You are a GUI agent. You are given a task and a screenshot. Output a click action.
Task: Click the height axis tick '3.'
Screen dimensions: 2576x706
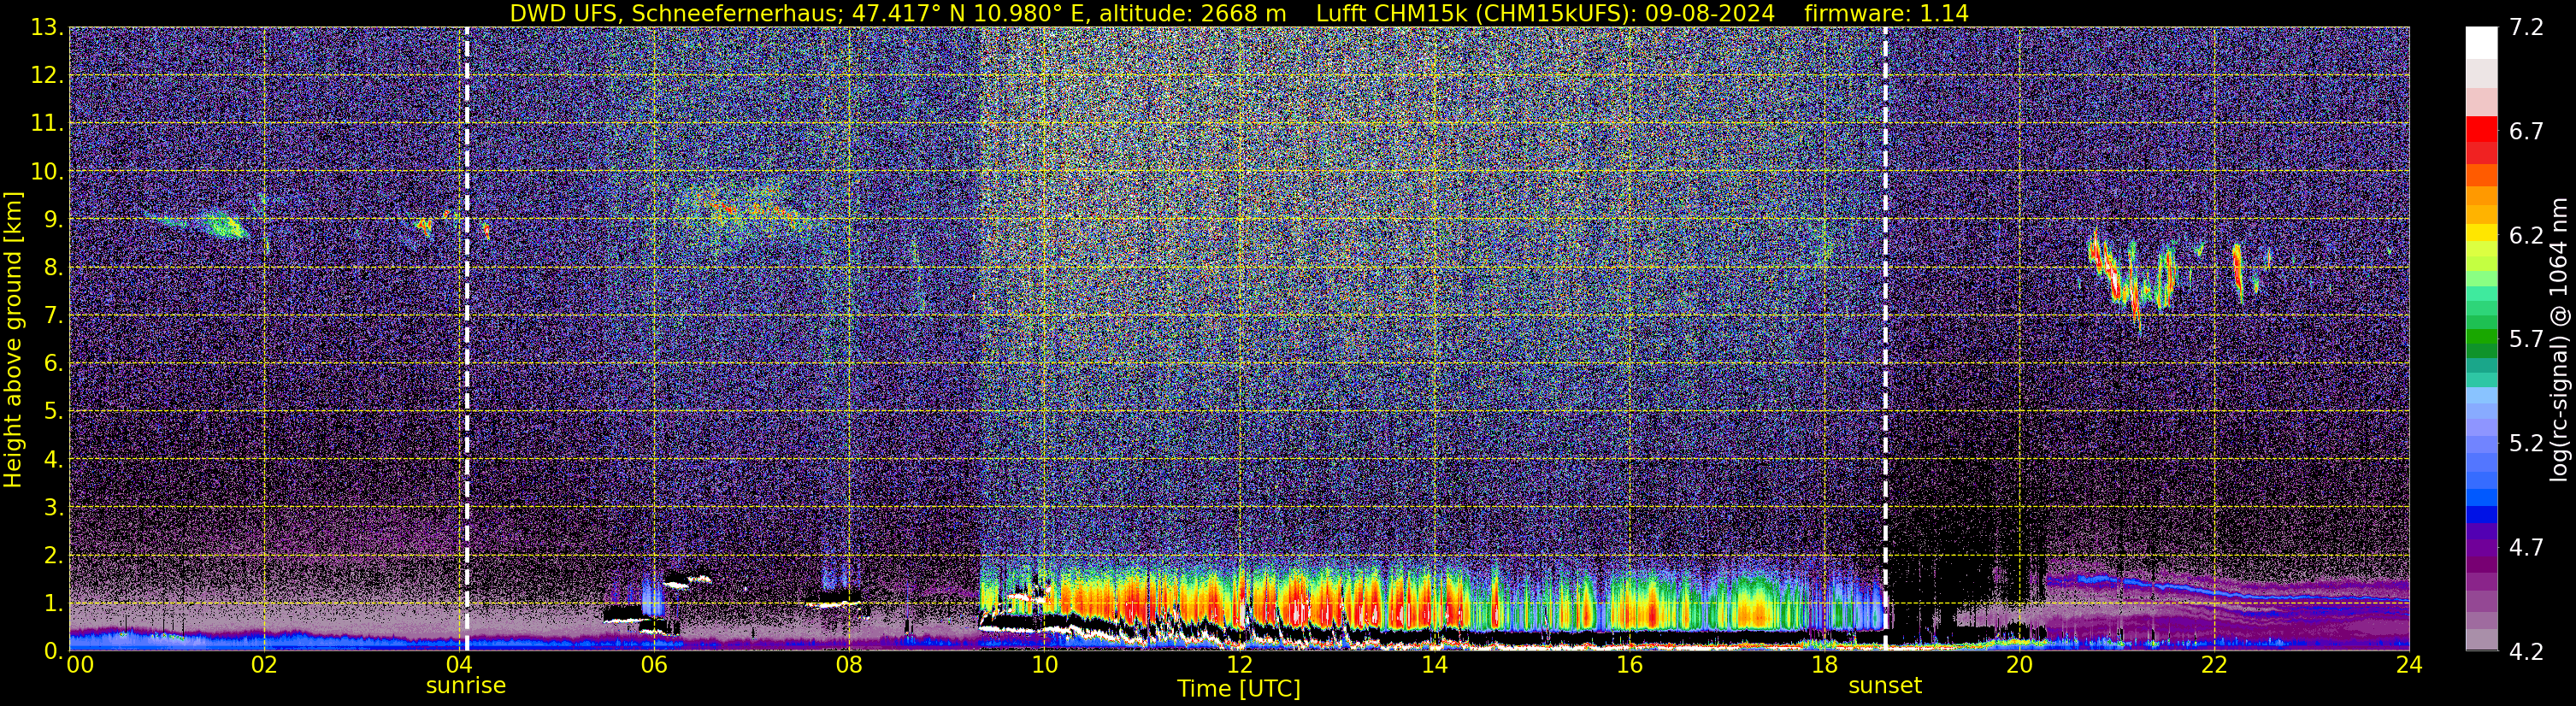(53, 508)
